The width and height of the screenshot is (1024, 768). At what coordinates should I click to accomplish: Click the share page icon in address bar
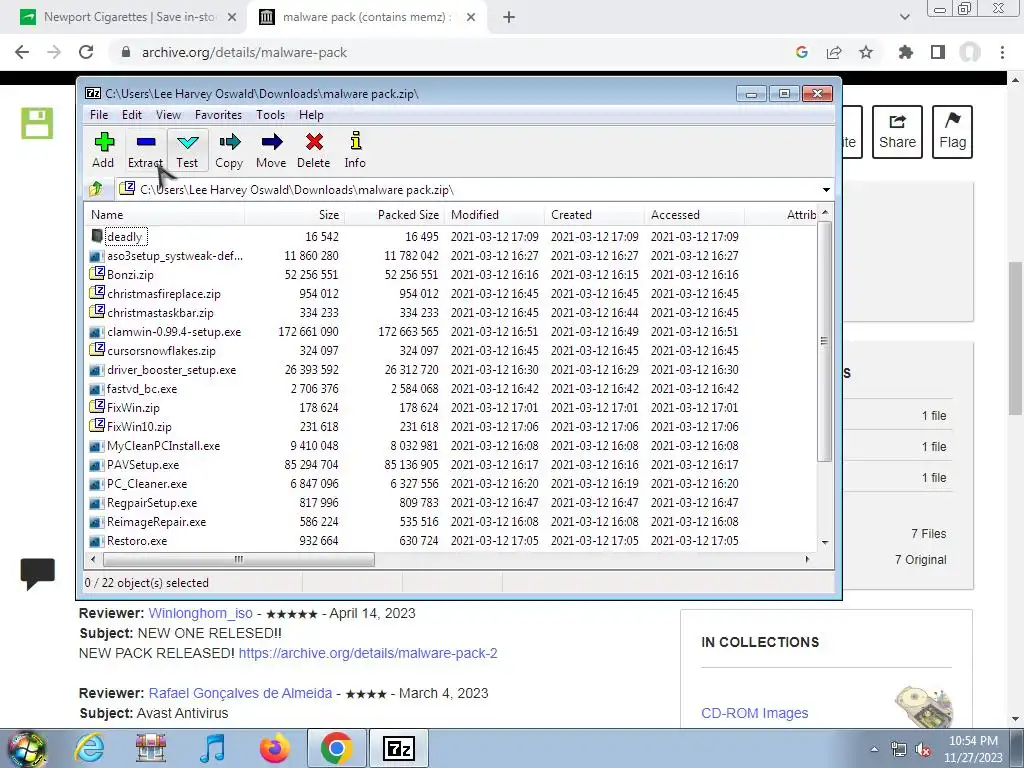pyautogui.click(x=834, y=52)
